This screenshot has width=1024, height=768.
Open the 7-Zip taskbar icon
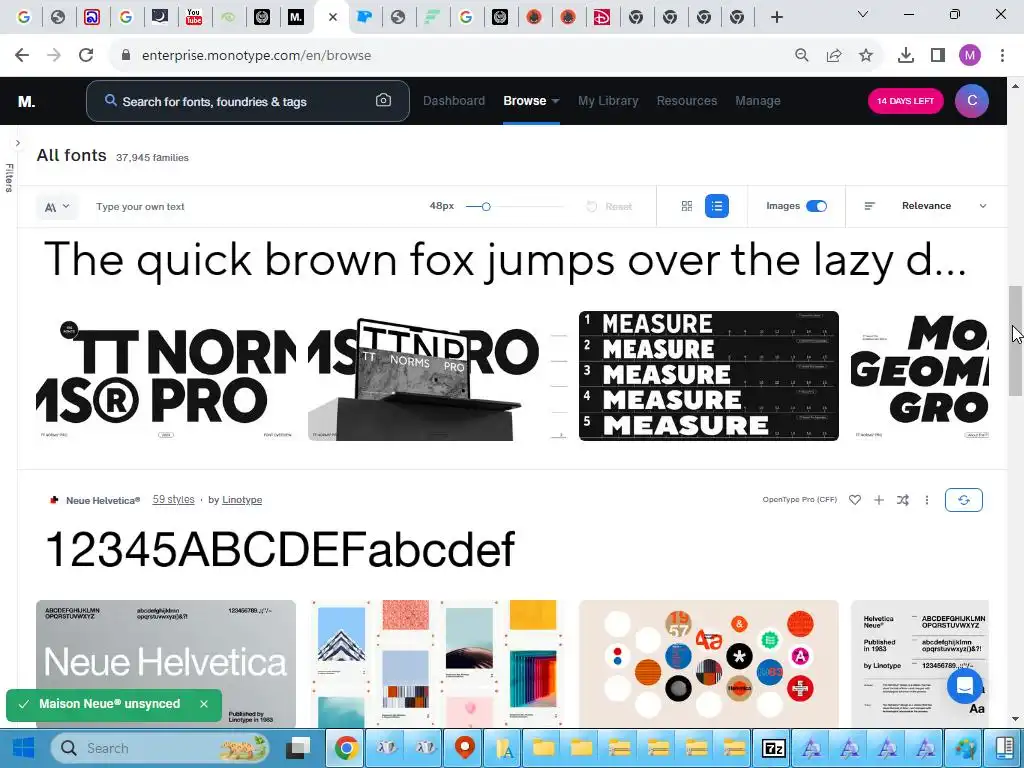point(773,748)
